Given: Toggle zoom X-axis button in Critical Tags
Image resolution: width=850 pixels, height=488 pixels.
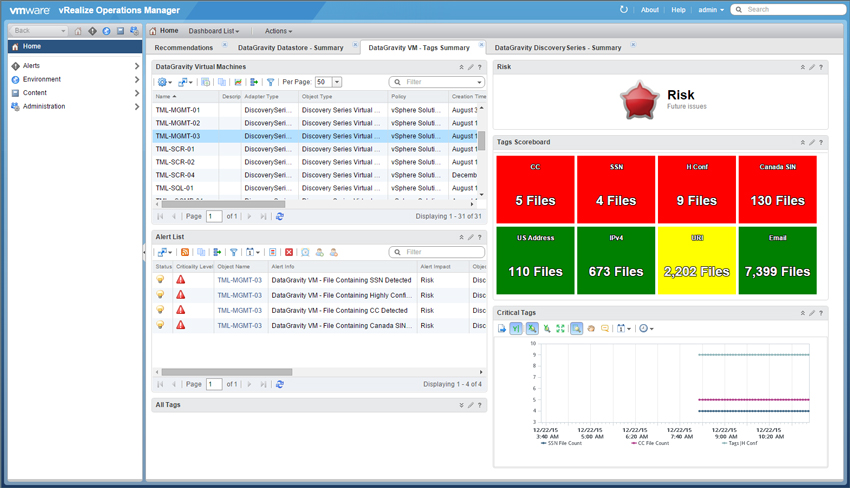Looking at the screenshot, I should click(x=532, y=329).
